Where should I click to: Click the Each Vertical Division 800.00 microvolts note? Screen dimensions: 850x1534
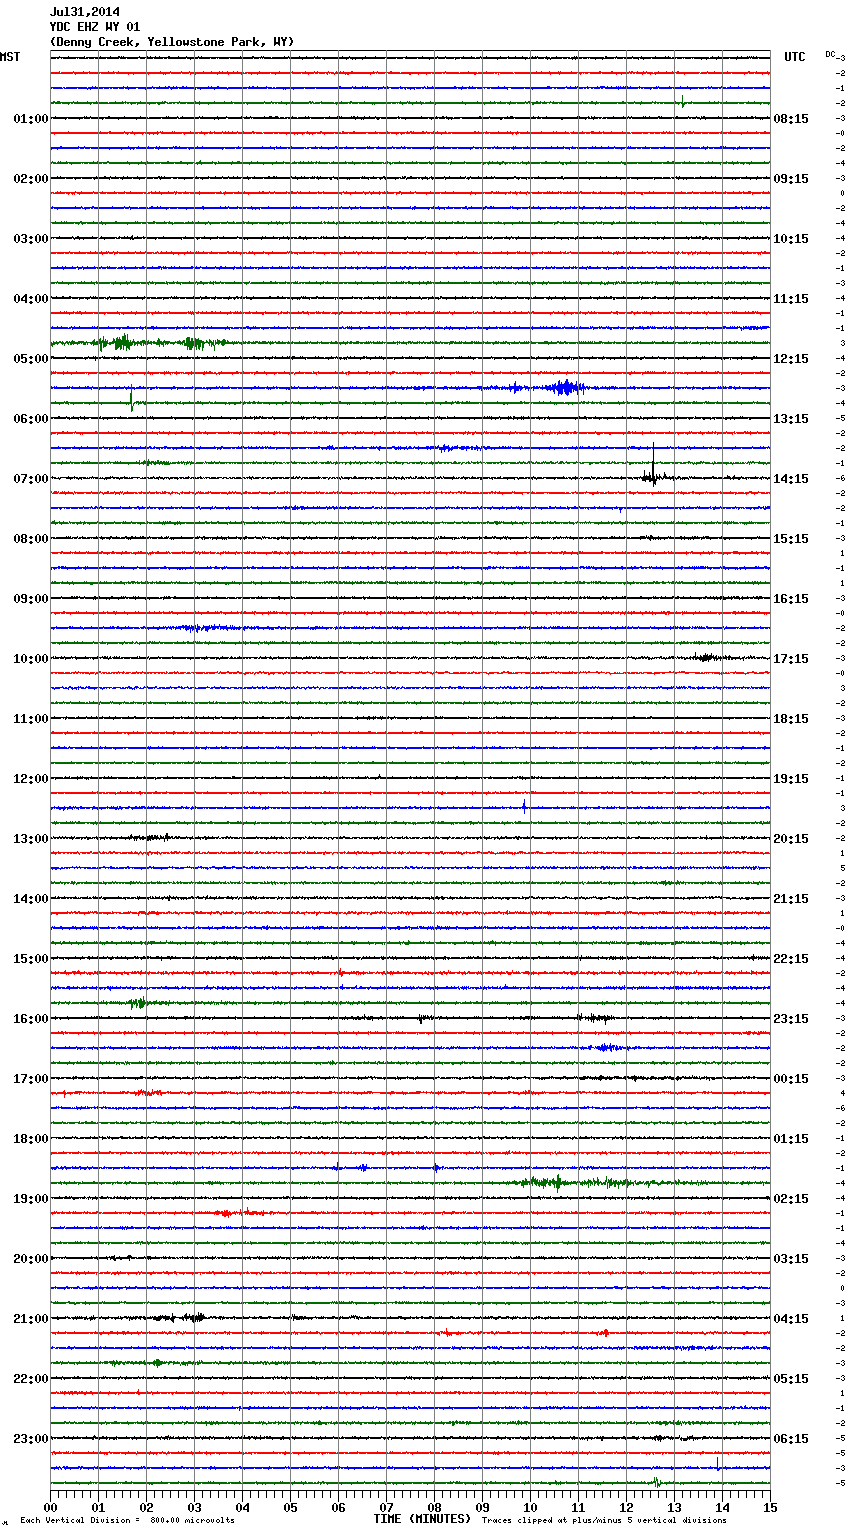pyautogui.click(x=128, y=1521)
